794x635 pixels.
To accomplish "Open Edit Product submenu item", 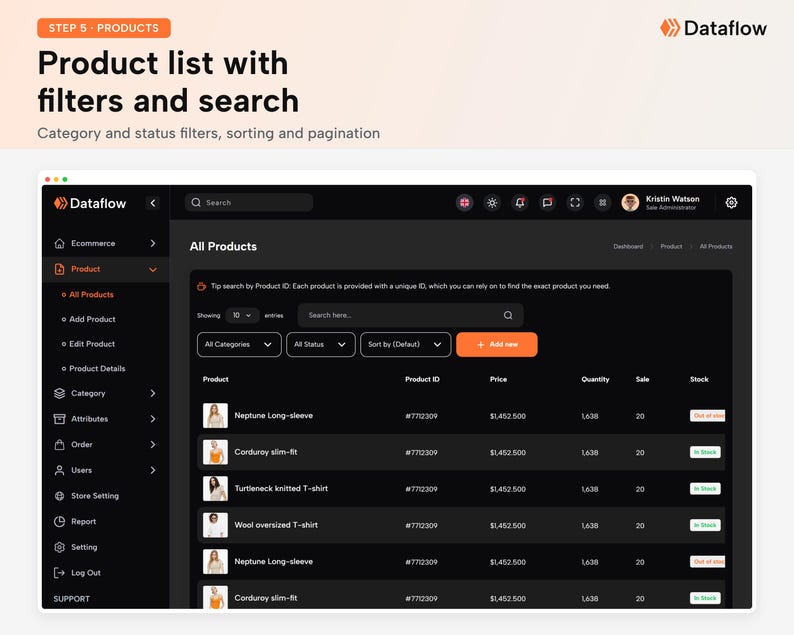I will [92, 344].
